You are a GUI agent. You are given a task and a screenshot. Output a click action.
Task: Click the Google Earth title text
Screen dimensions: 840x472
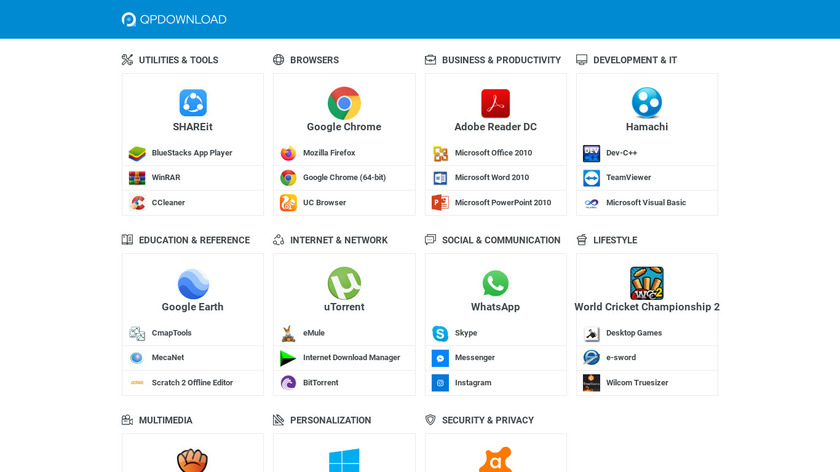click(193, 307)
